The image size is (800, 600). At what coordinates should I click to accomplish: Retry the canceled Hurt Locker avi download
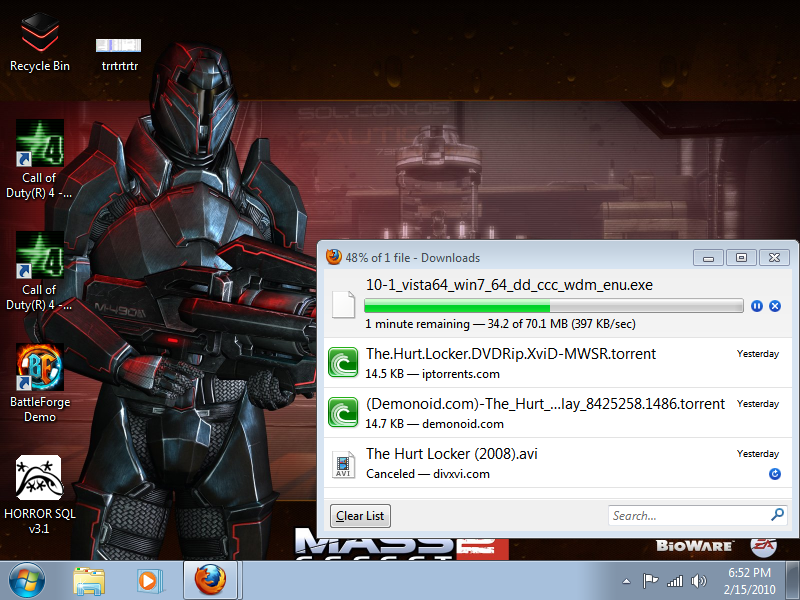(x=774, y=474)
